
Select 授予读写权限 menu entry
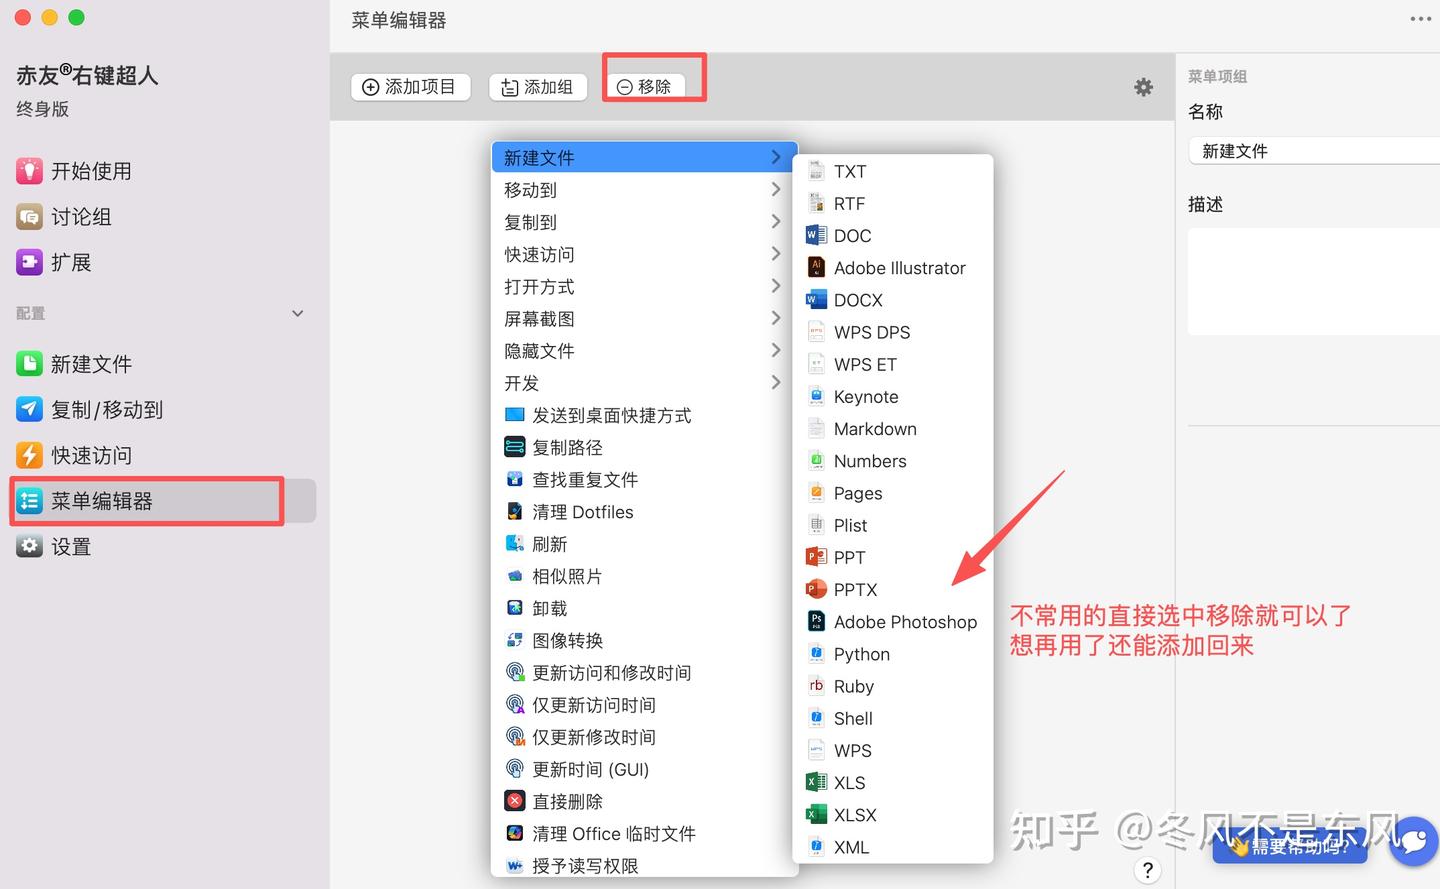tap(645, 865)
